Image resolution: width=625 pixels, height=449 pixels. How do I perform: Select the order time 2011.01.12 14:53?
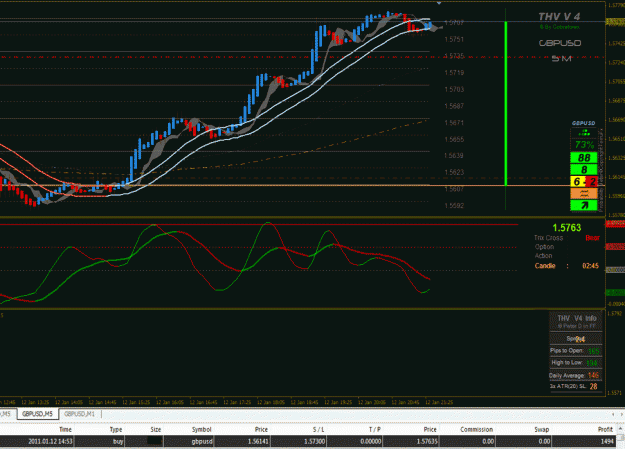[50, 441]
